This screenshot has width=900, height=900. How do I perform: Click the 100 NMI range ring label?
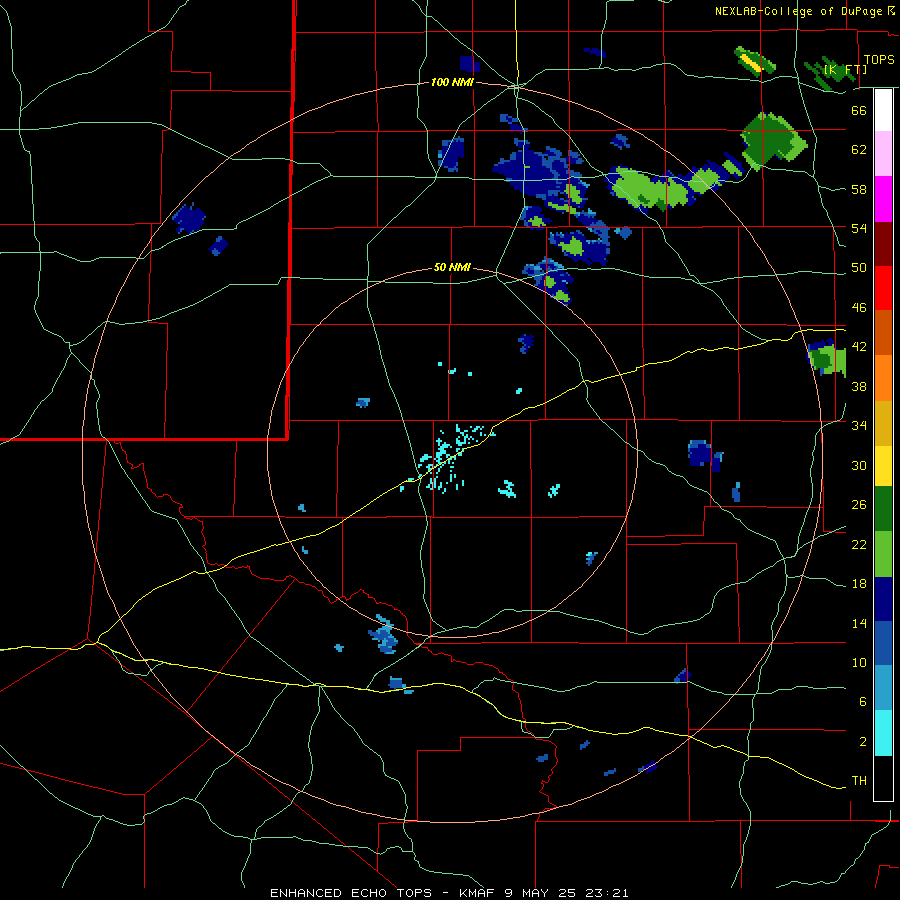click(x=452, y=83)
